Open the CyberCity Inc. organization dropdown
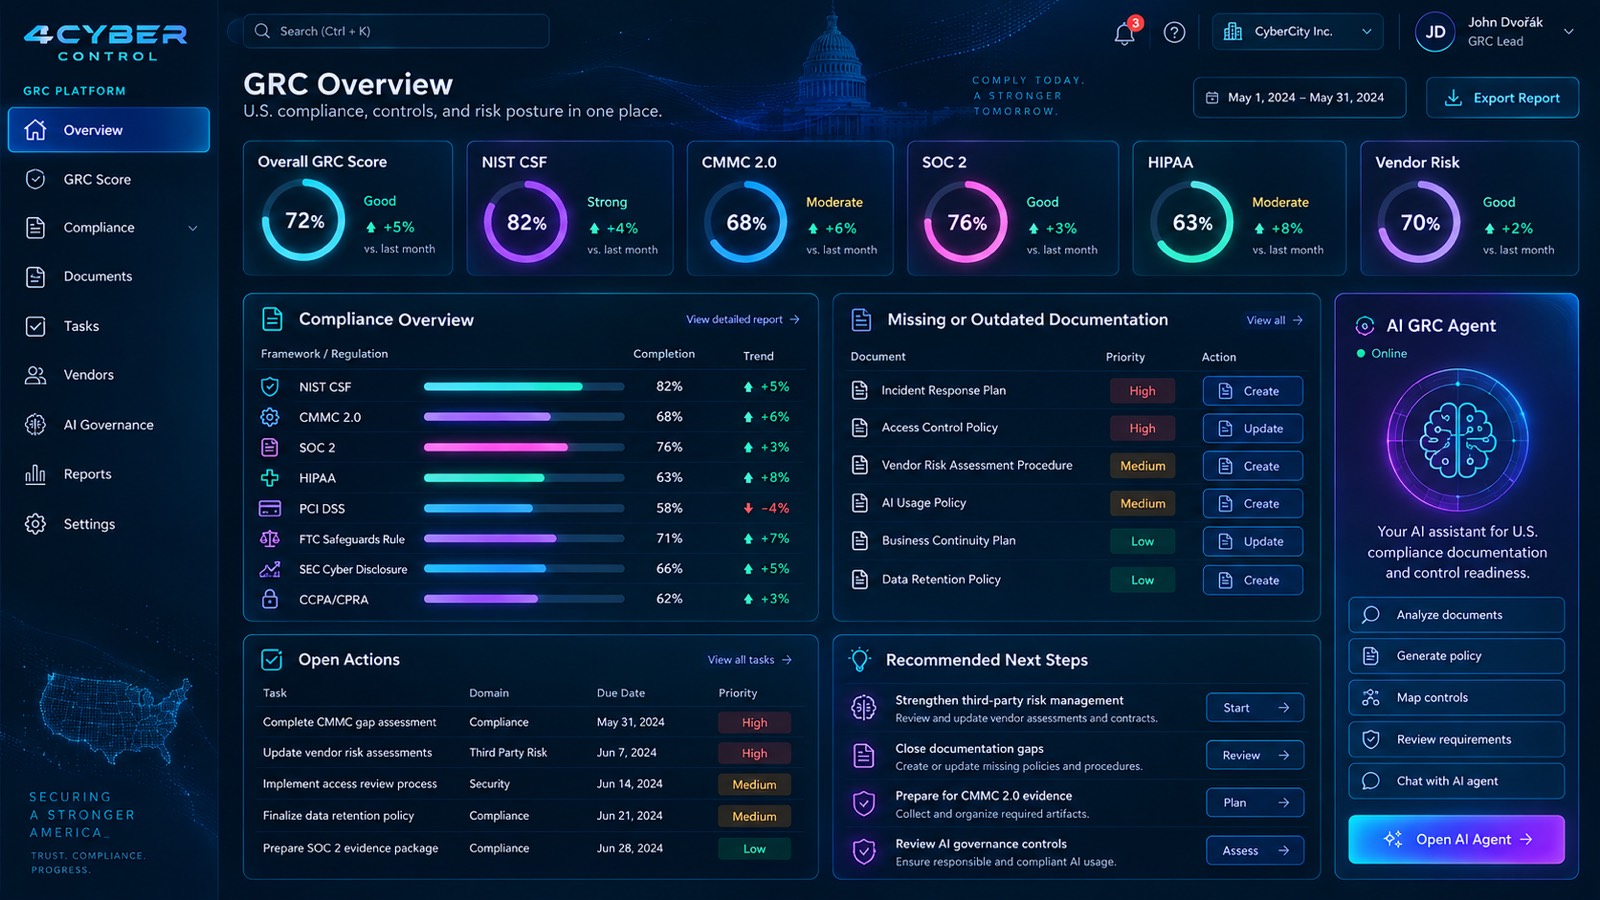1600x900 pixels. click(x=1298, y=32)
